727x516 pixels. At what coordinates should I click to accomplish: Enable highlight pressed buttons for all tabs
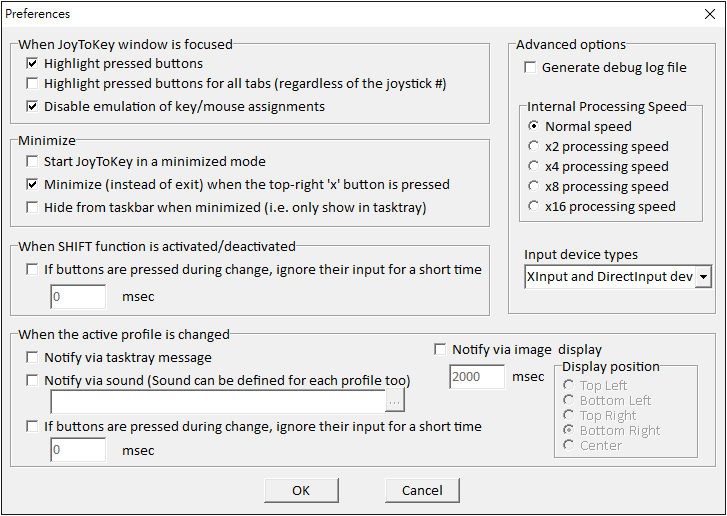[34, 84]
